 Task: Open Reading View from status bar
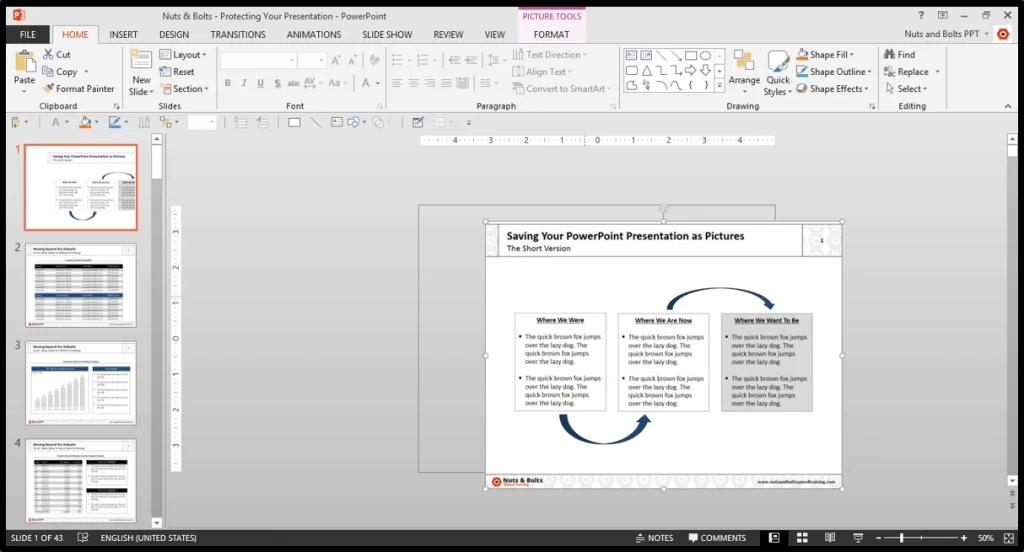click(830, 538)
